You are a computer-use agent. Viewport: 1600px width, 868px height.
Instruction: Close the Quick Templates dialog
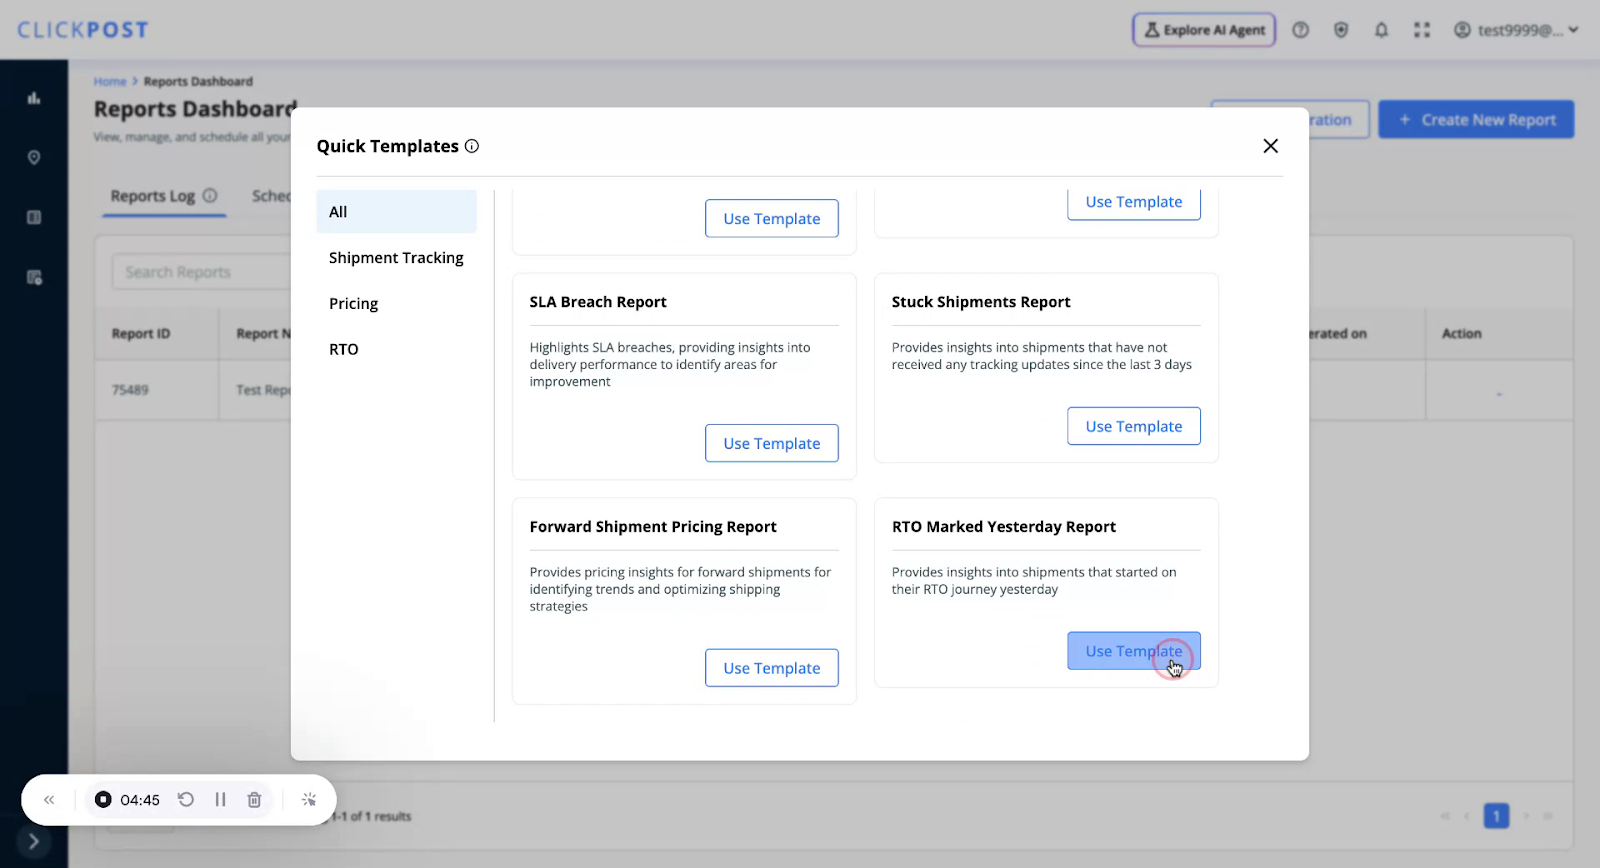point(1270,146)
